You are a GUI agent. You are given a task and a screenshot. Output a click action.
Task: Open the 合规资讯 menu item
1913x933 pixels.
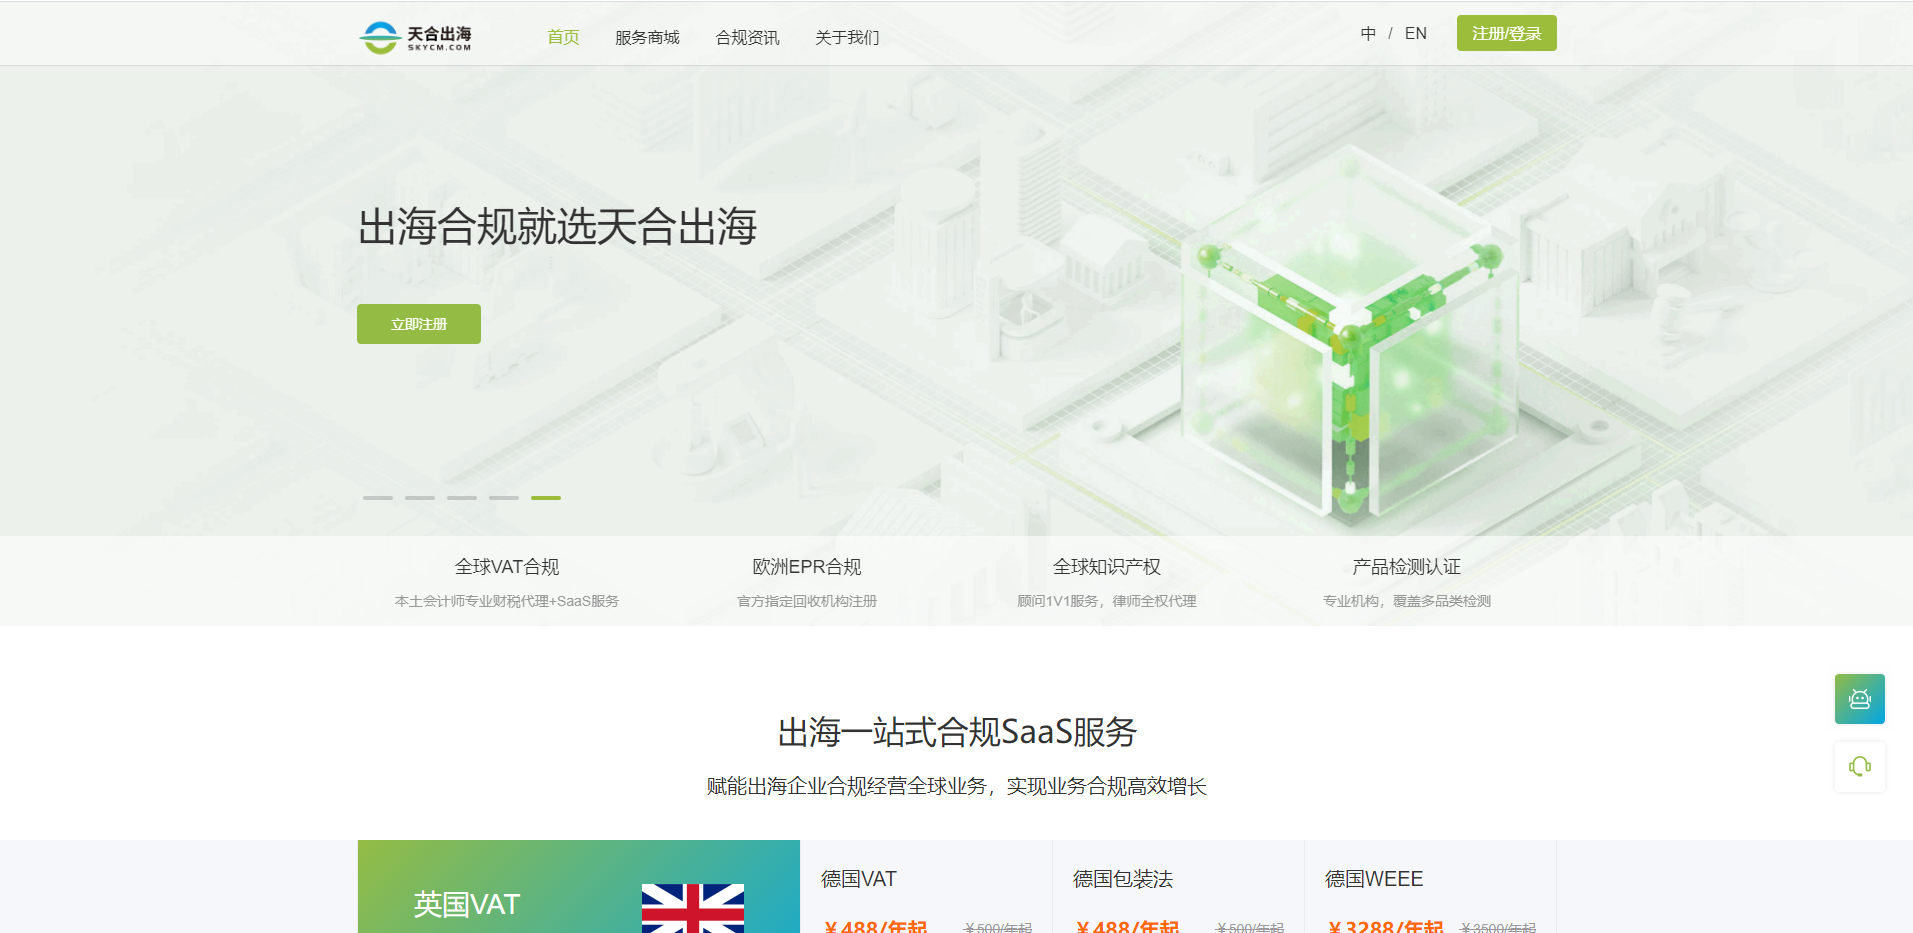[x=749, y=37]
